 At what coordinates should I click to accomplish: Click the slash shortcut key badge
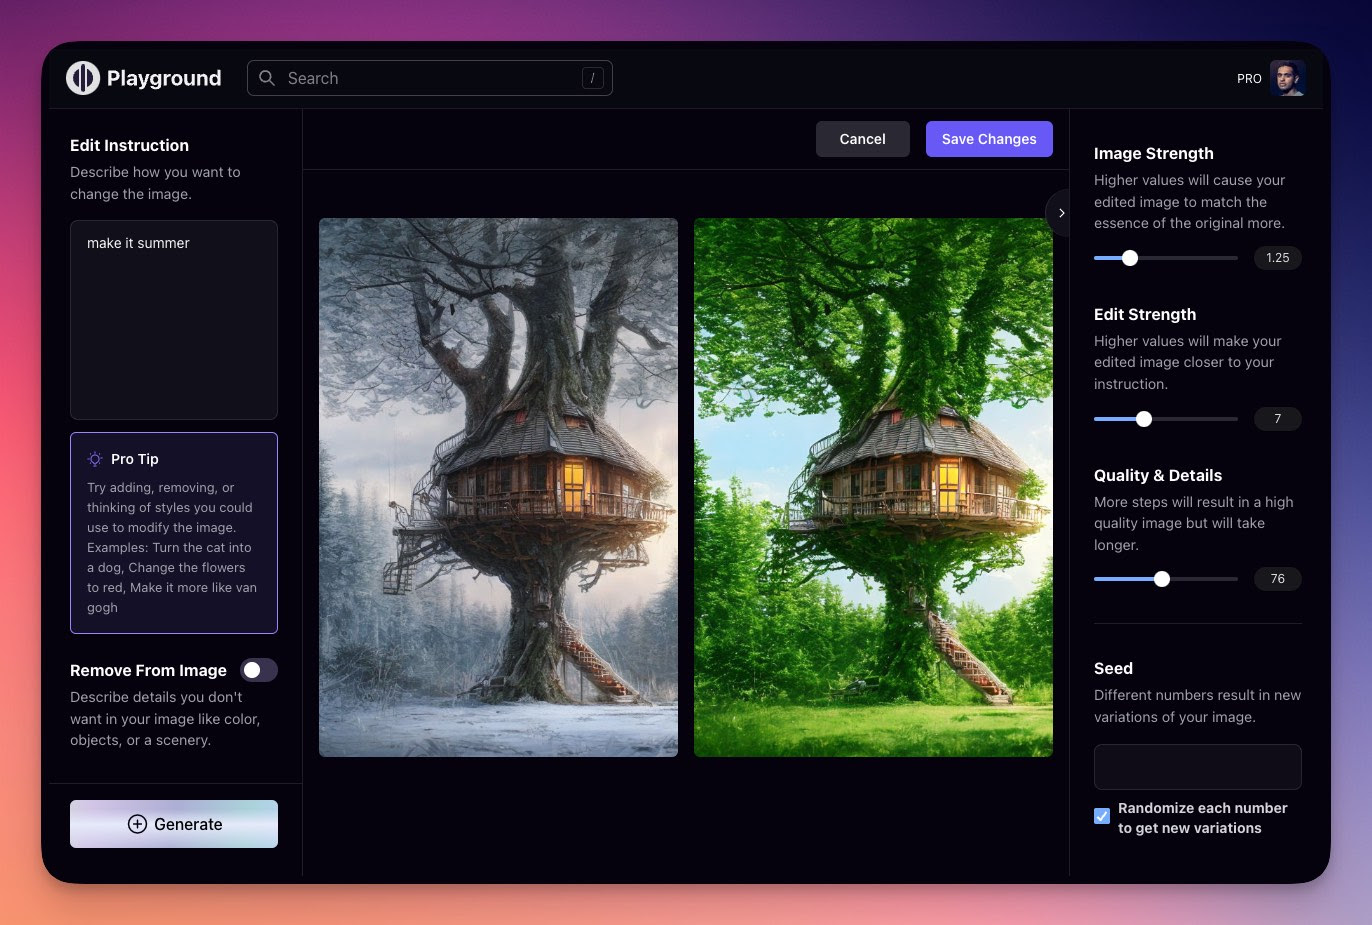pyautogui.click(x=593, y=78)
